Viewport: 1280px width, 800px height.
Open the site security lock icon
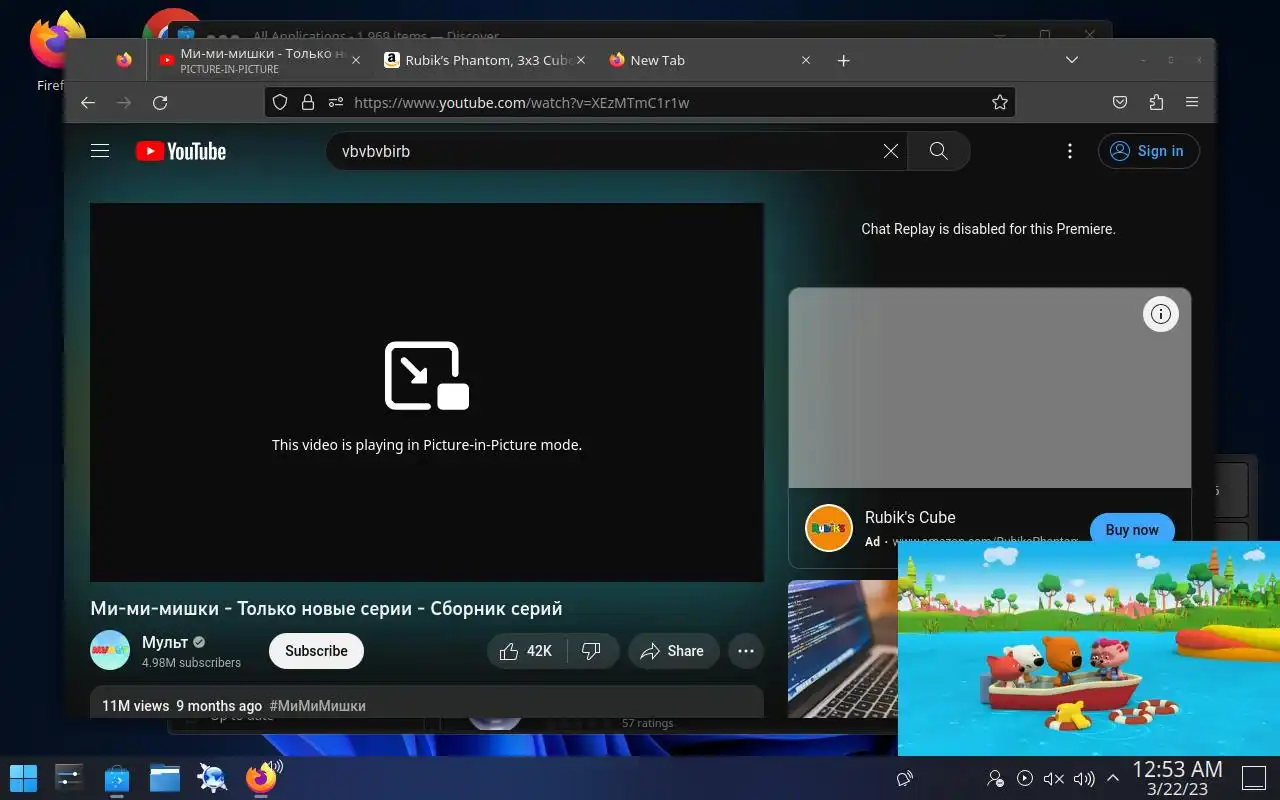click(308, 102)
